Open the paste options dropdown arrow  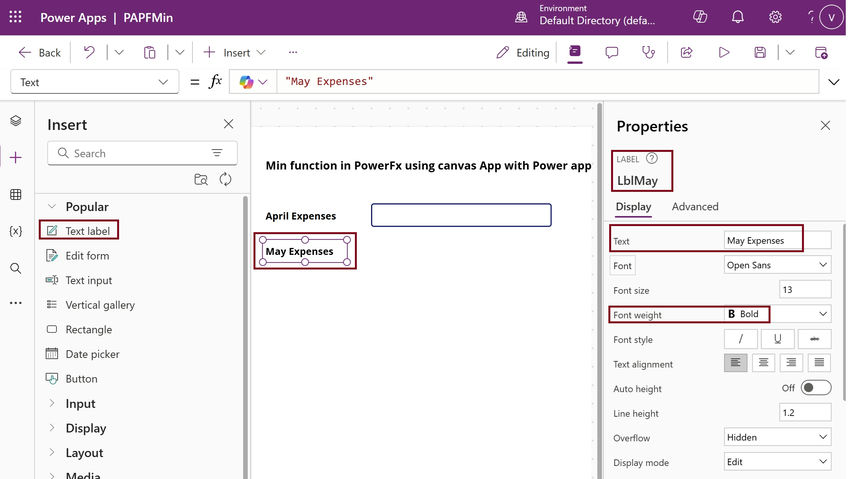tap(179, 53)
